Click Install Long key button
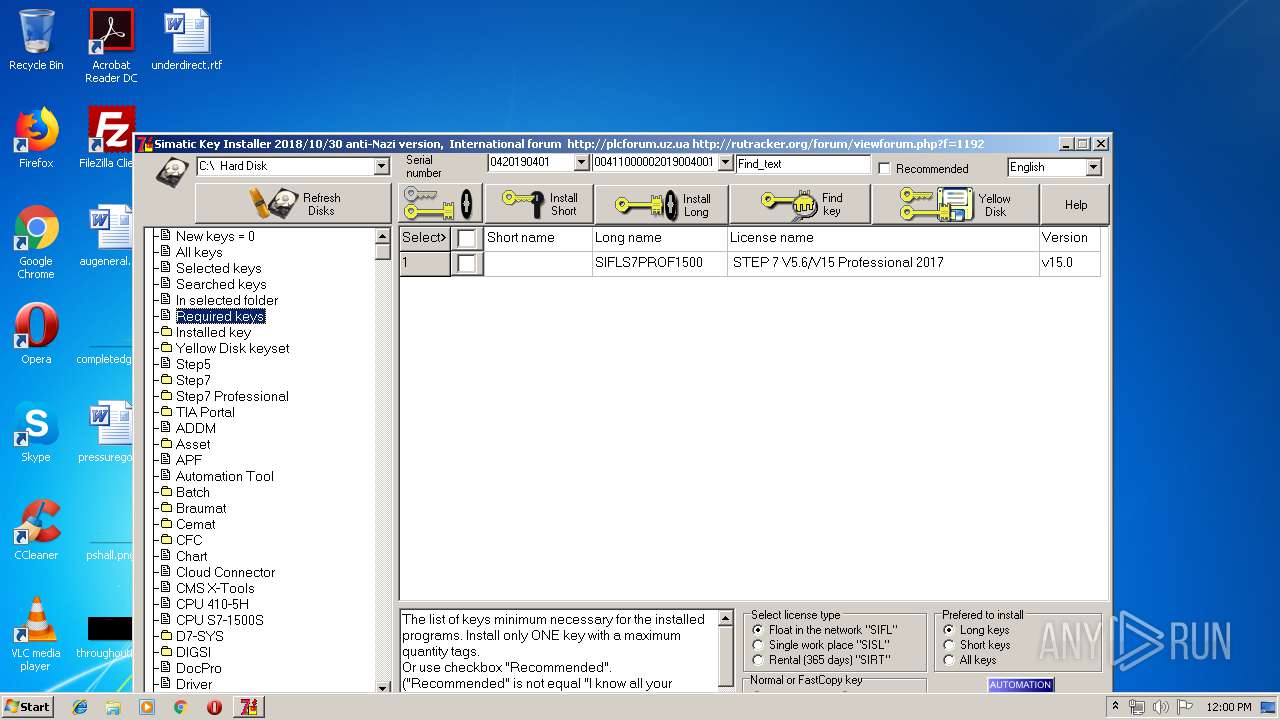Screen dimensions: 1280x720 click(x=661, y=204)
